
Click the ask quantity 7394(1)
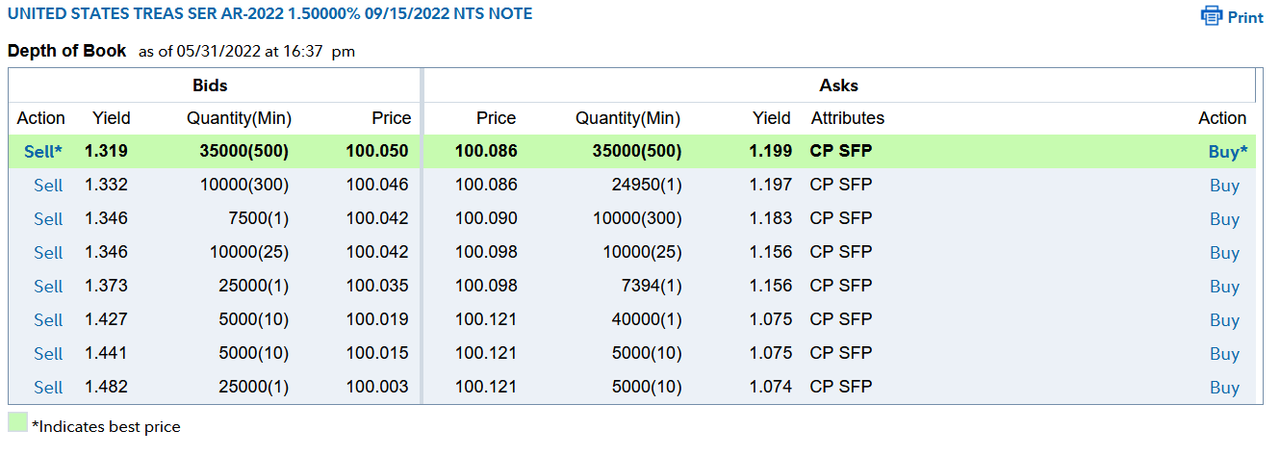tap(651, 286)
